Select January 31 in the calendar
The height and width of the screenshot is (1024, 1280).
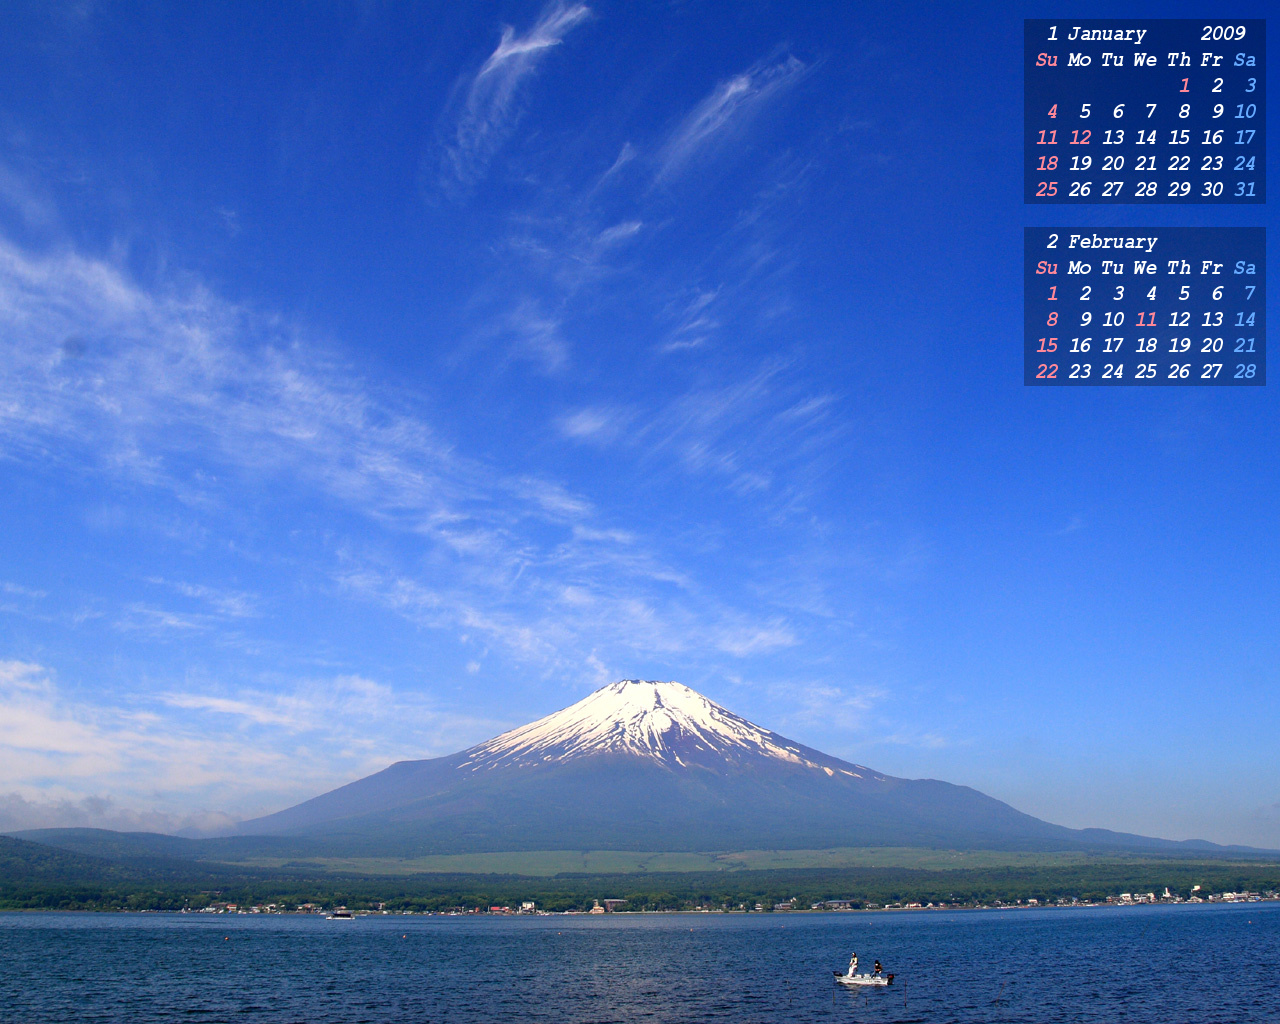1245,190
